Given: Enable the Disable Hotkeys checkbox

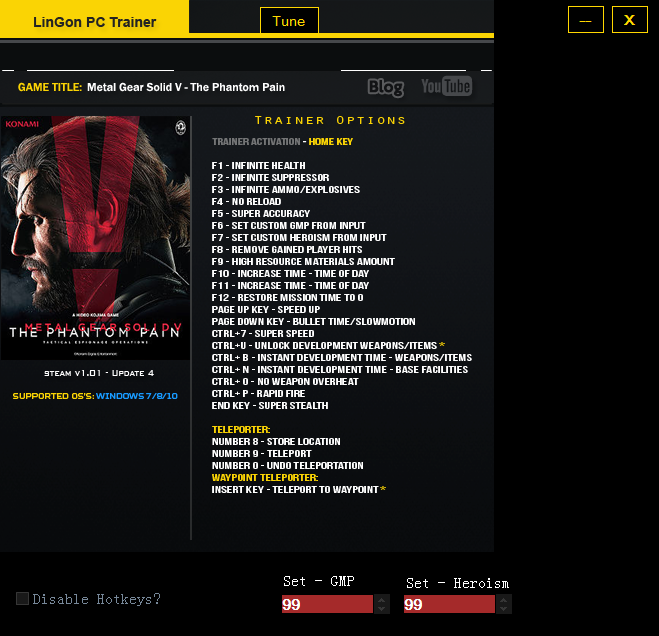Looking at the screenshot, I should pyautogui.click(x=22, y=598).
